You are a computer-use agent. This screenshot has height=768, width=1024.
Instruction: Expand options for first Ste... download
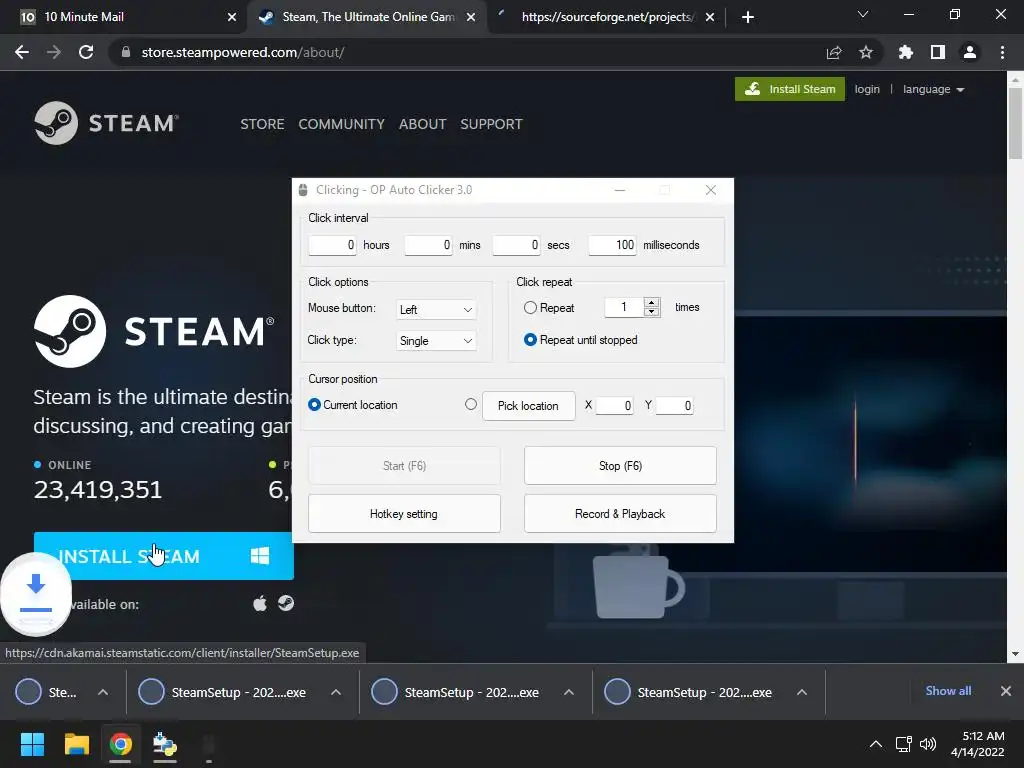click(x=103, y=692)
